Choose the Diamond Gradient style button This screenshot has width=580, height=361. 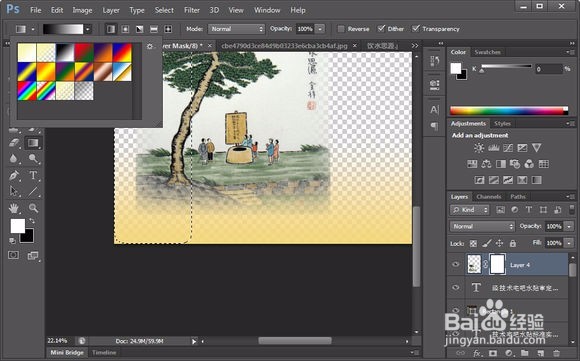click(x=168, y=29)
